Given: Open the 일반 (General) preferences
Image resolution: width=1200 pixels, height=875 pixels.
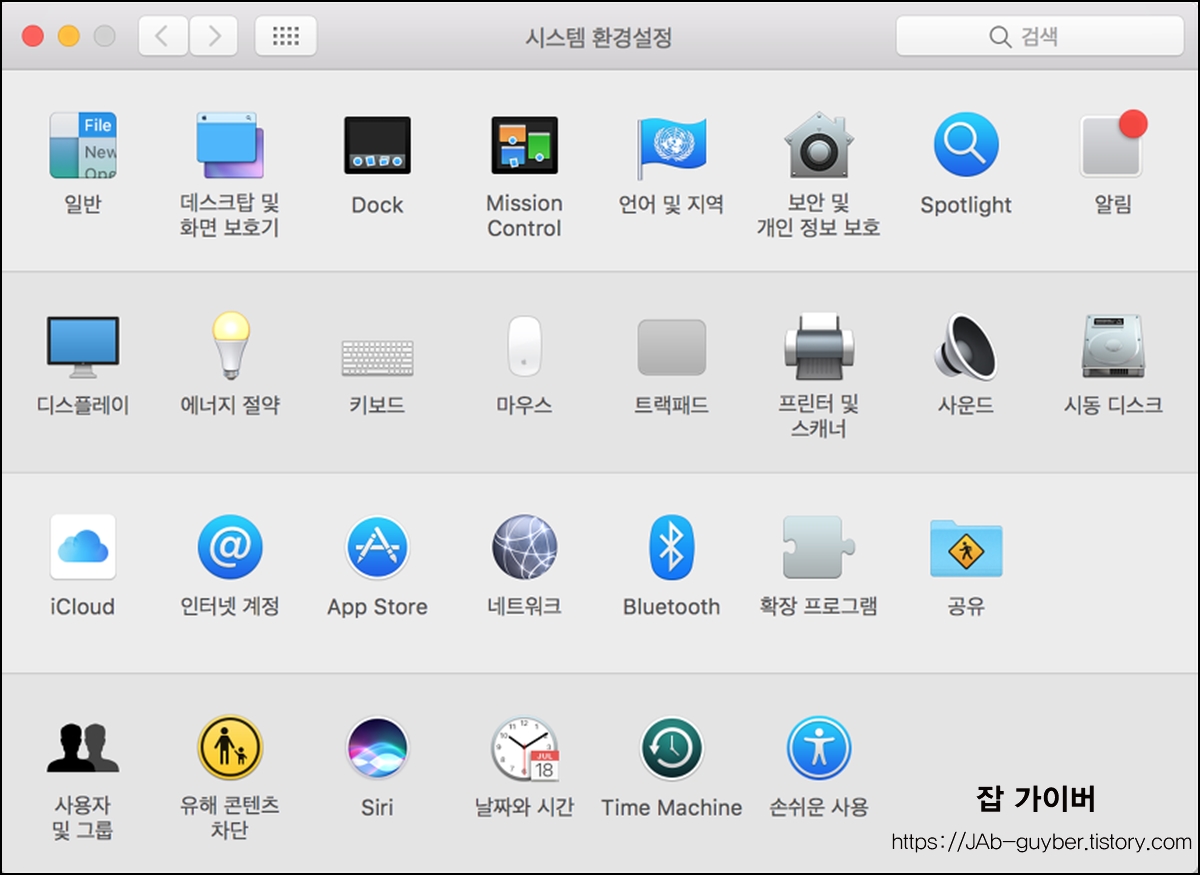Looking at the screenshot, I should (83, 146).
